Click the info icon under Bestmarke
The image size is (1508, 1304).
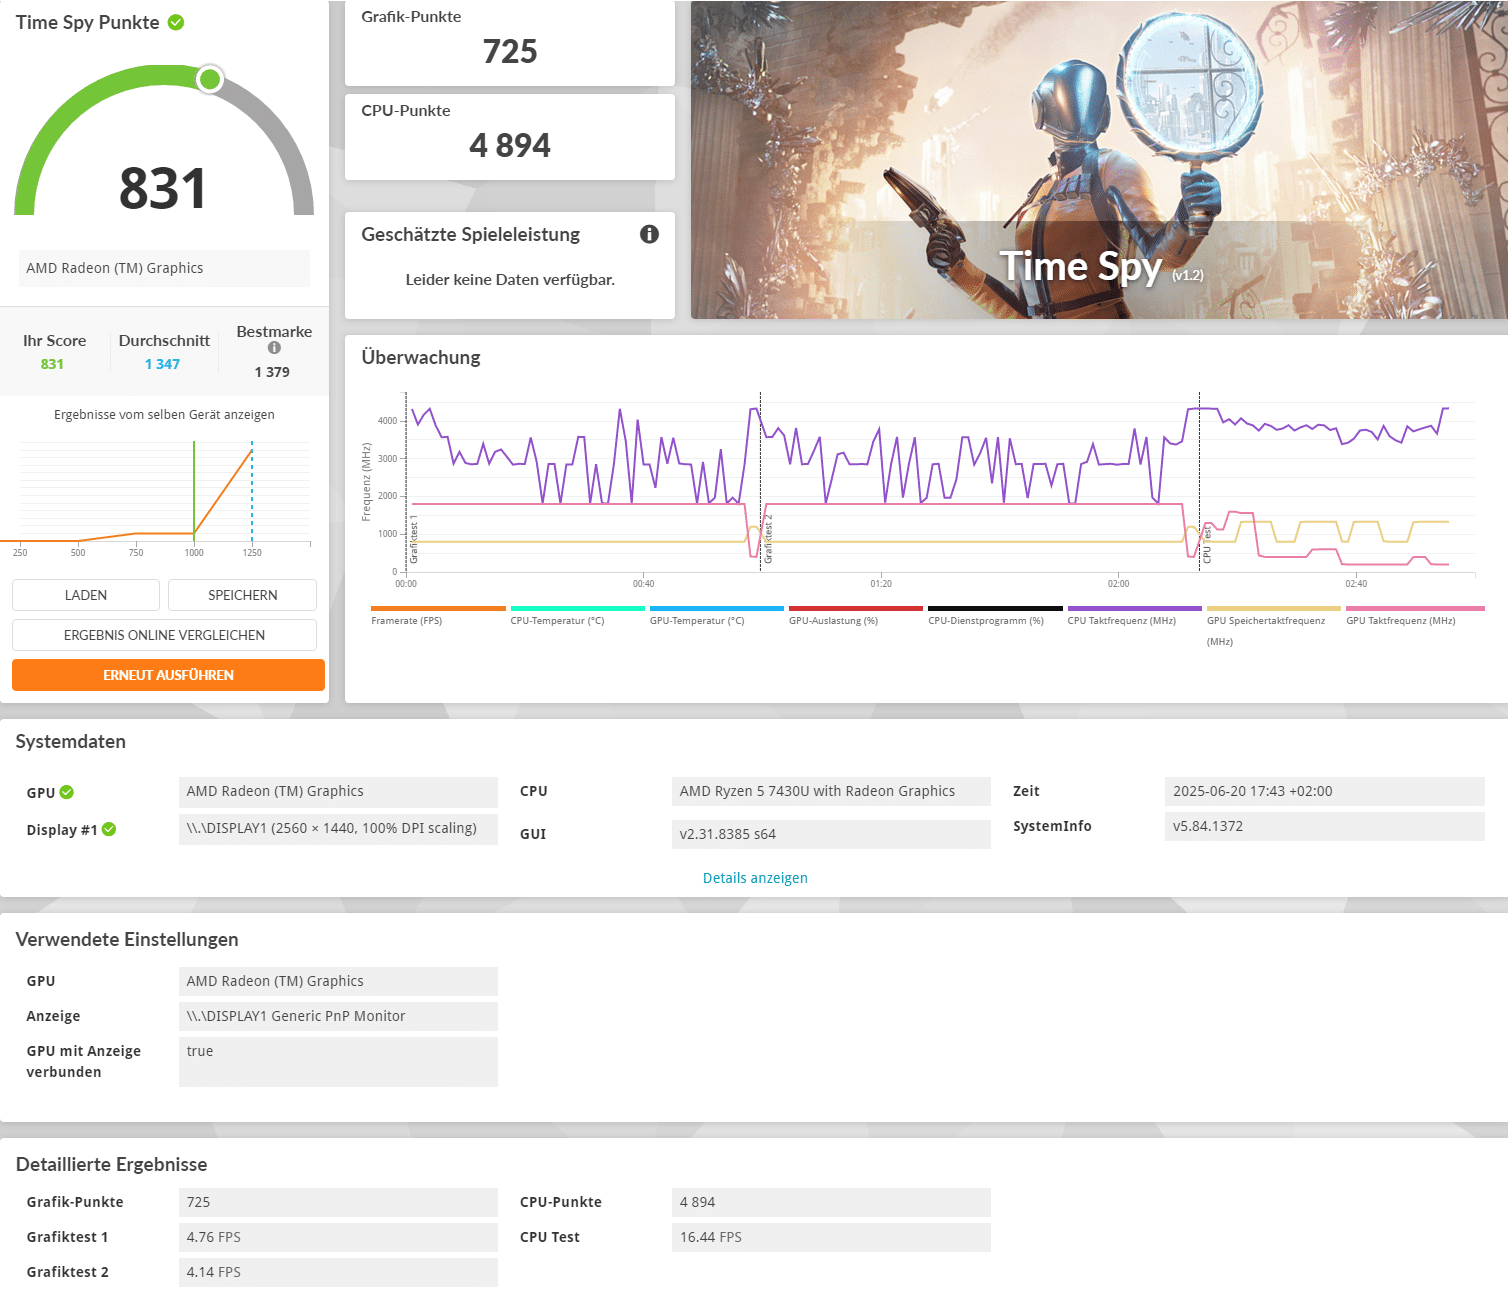(x=274, y=348)
